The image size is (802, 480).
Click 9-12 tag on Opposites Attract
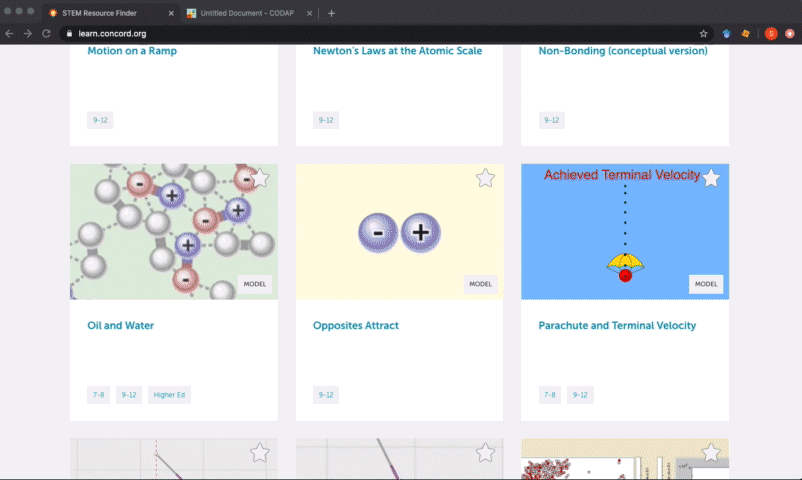[326, 395]
